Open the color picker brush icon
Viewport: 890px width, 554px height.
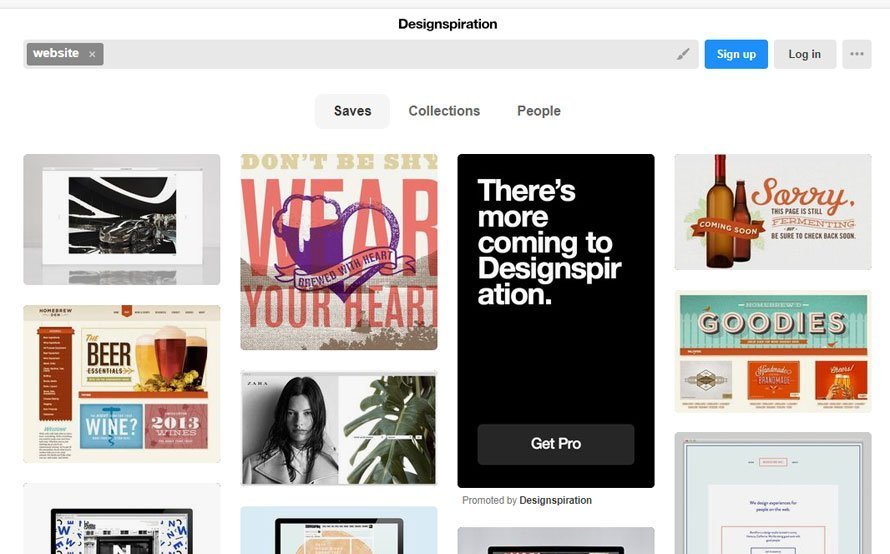[x=683, y=54]
